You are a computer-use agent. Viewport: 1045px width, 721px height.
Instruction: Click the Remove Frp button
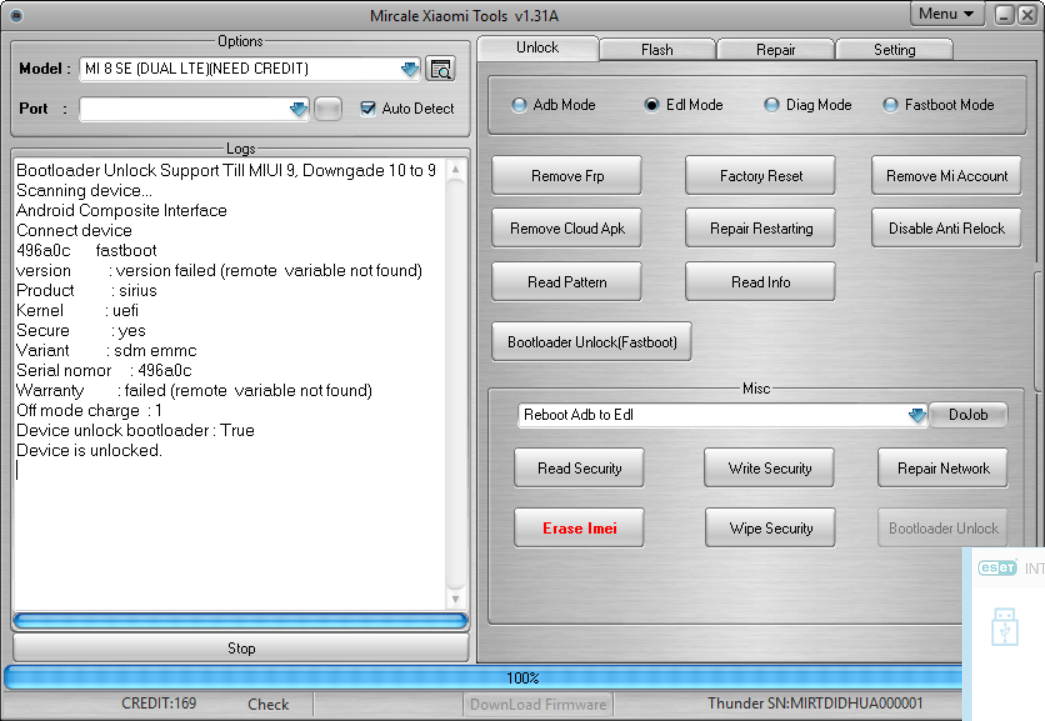[x=567, y=176]
